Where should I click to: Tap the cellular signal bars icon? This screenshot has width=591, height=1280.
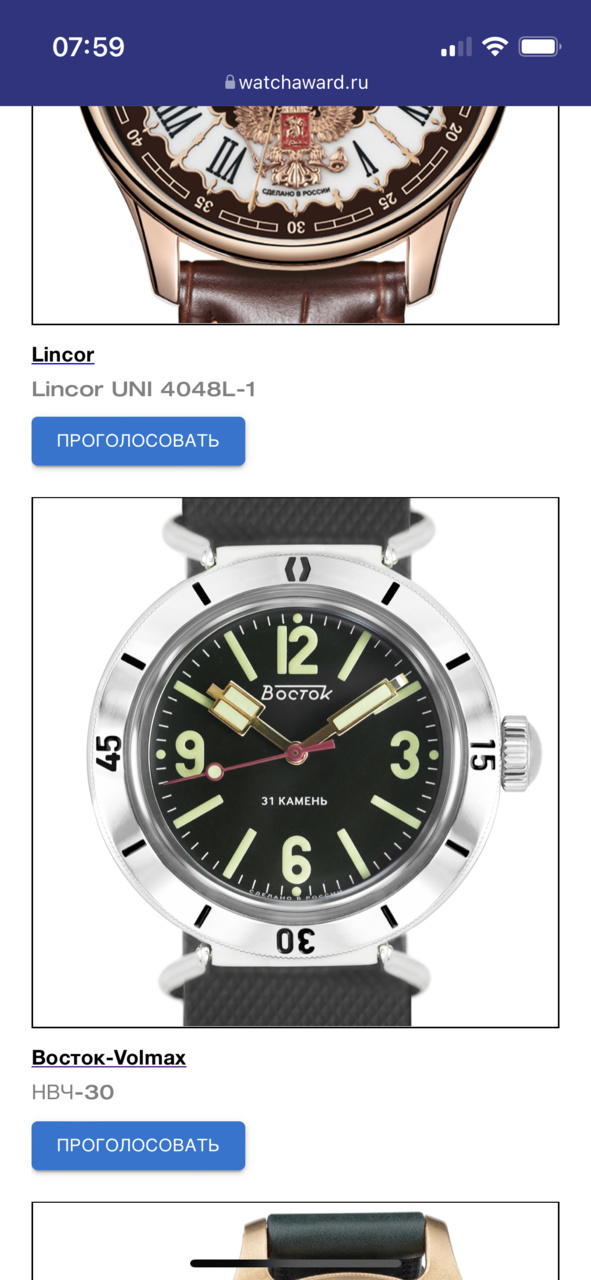[456, 47]
